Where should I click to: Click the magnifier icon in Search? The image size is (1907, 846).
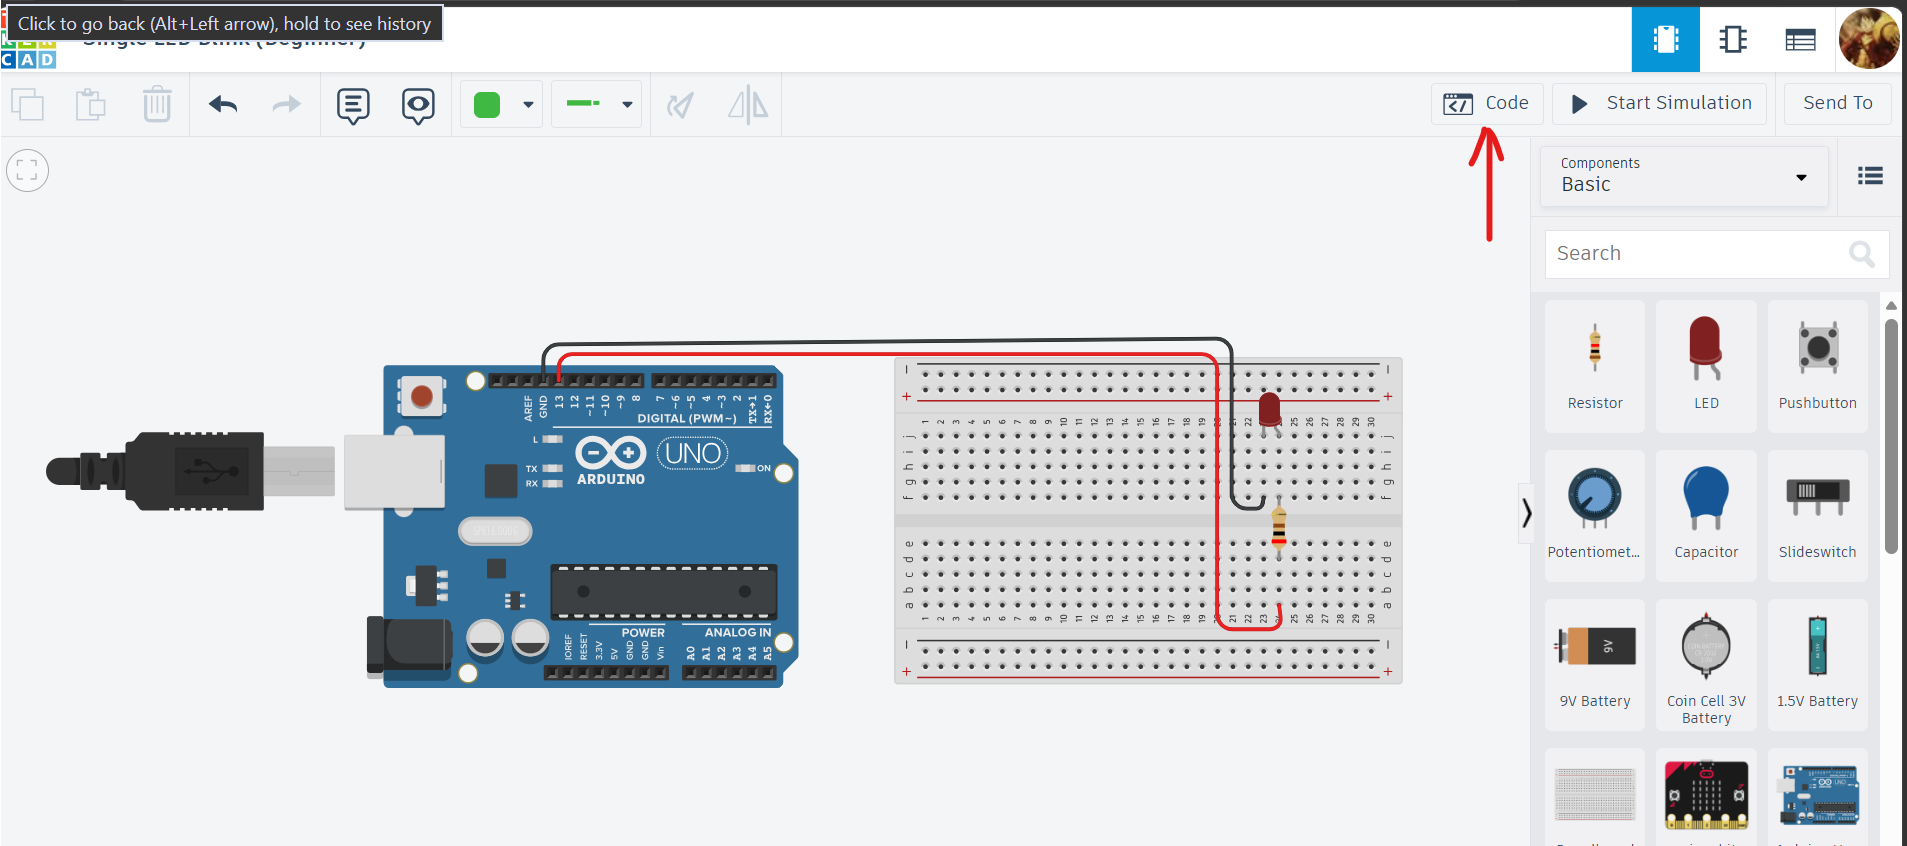click(1862, 254)
